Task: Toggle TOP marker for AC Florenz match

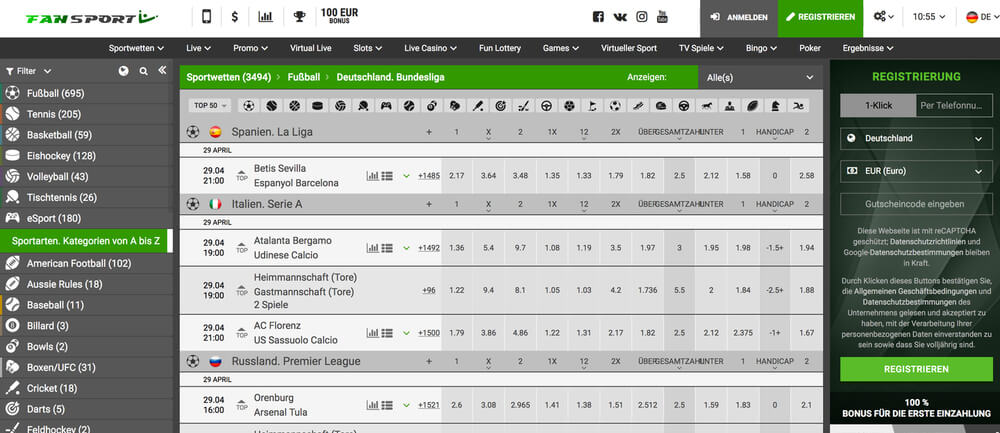Action: click(x=241, y=332)
